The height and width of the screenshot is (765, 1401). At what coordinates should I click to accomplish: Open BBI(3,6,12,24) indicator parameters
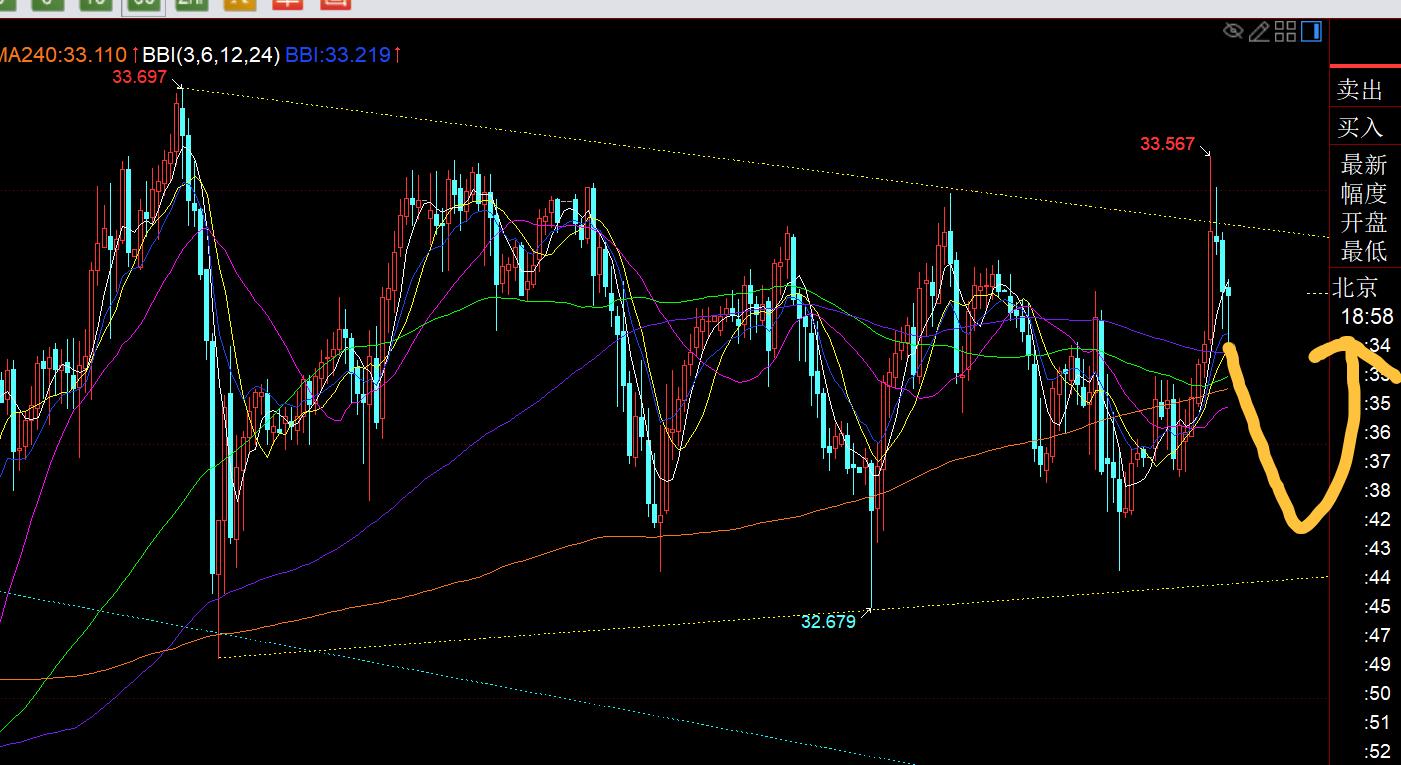pos(210,55)
